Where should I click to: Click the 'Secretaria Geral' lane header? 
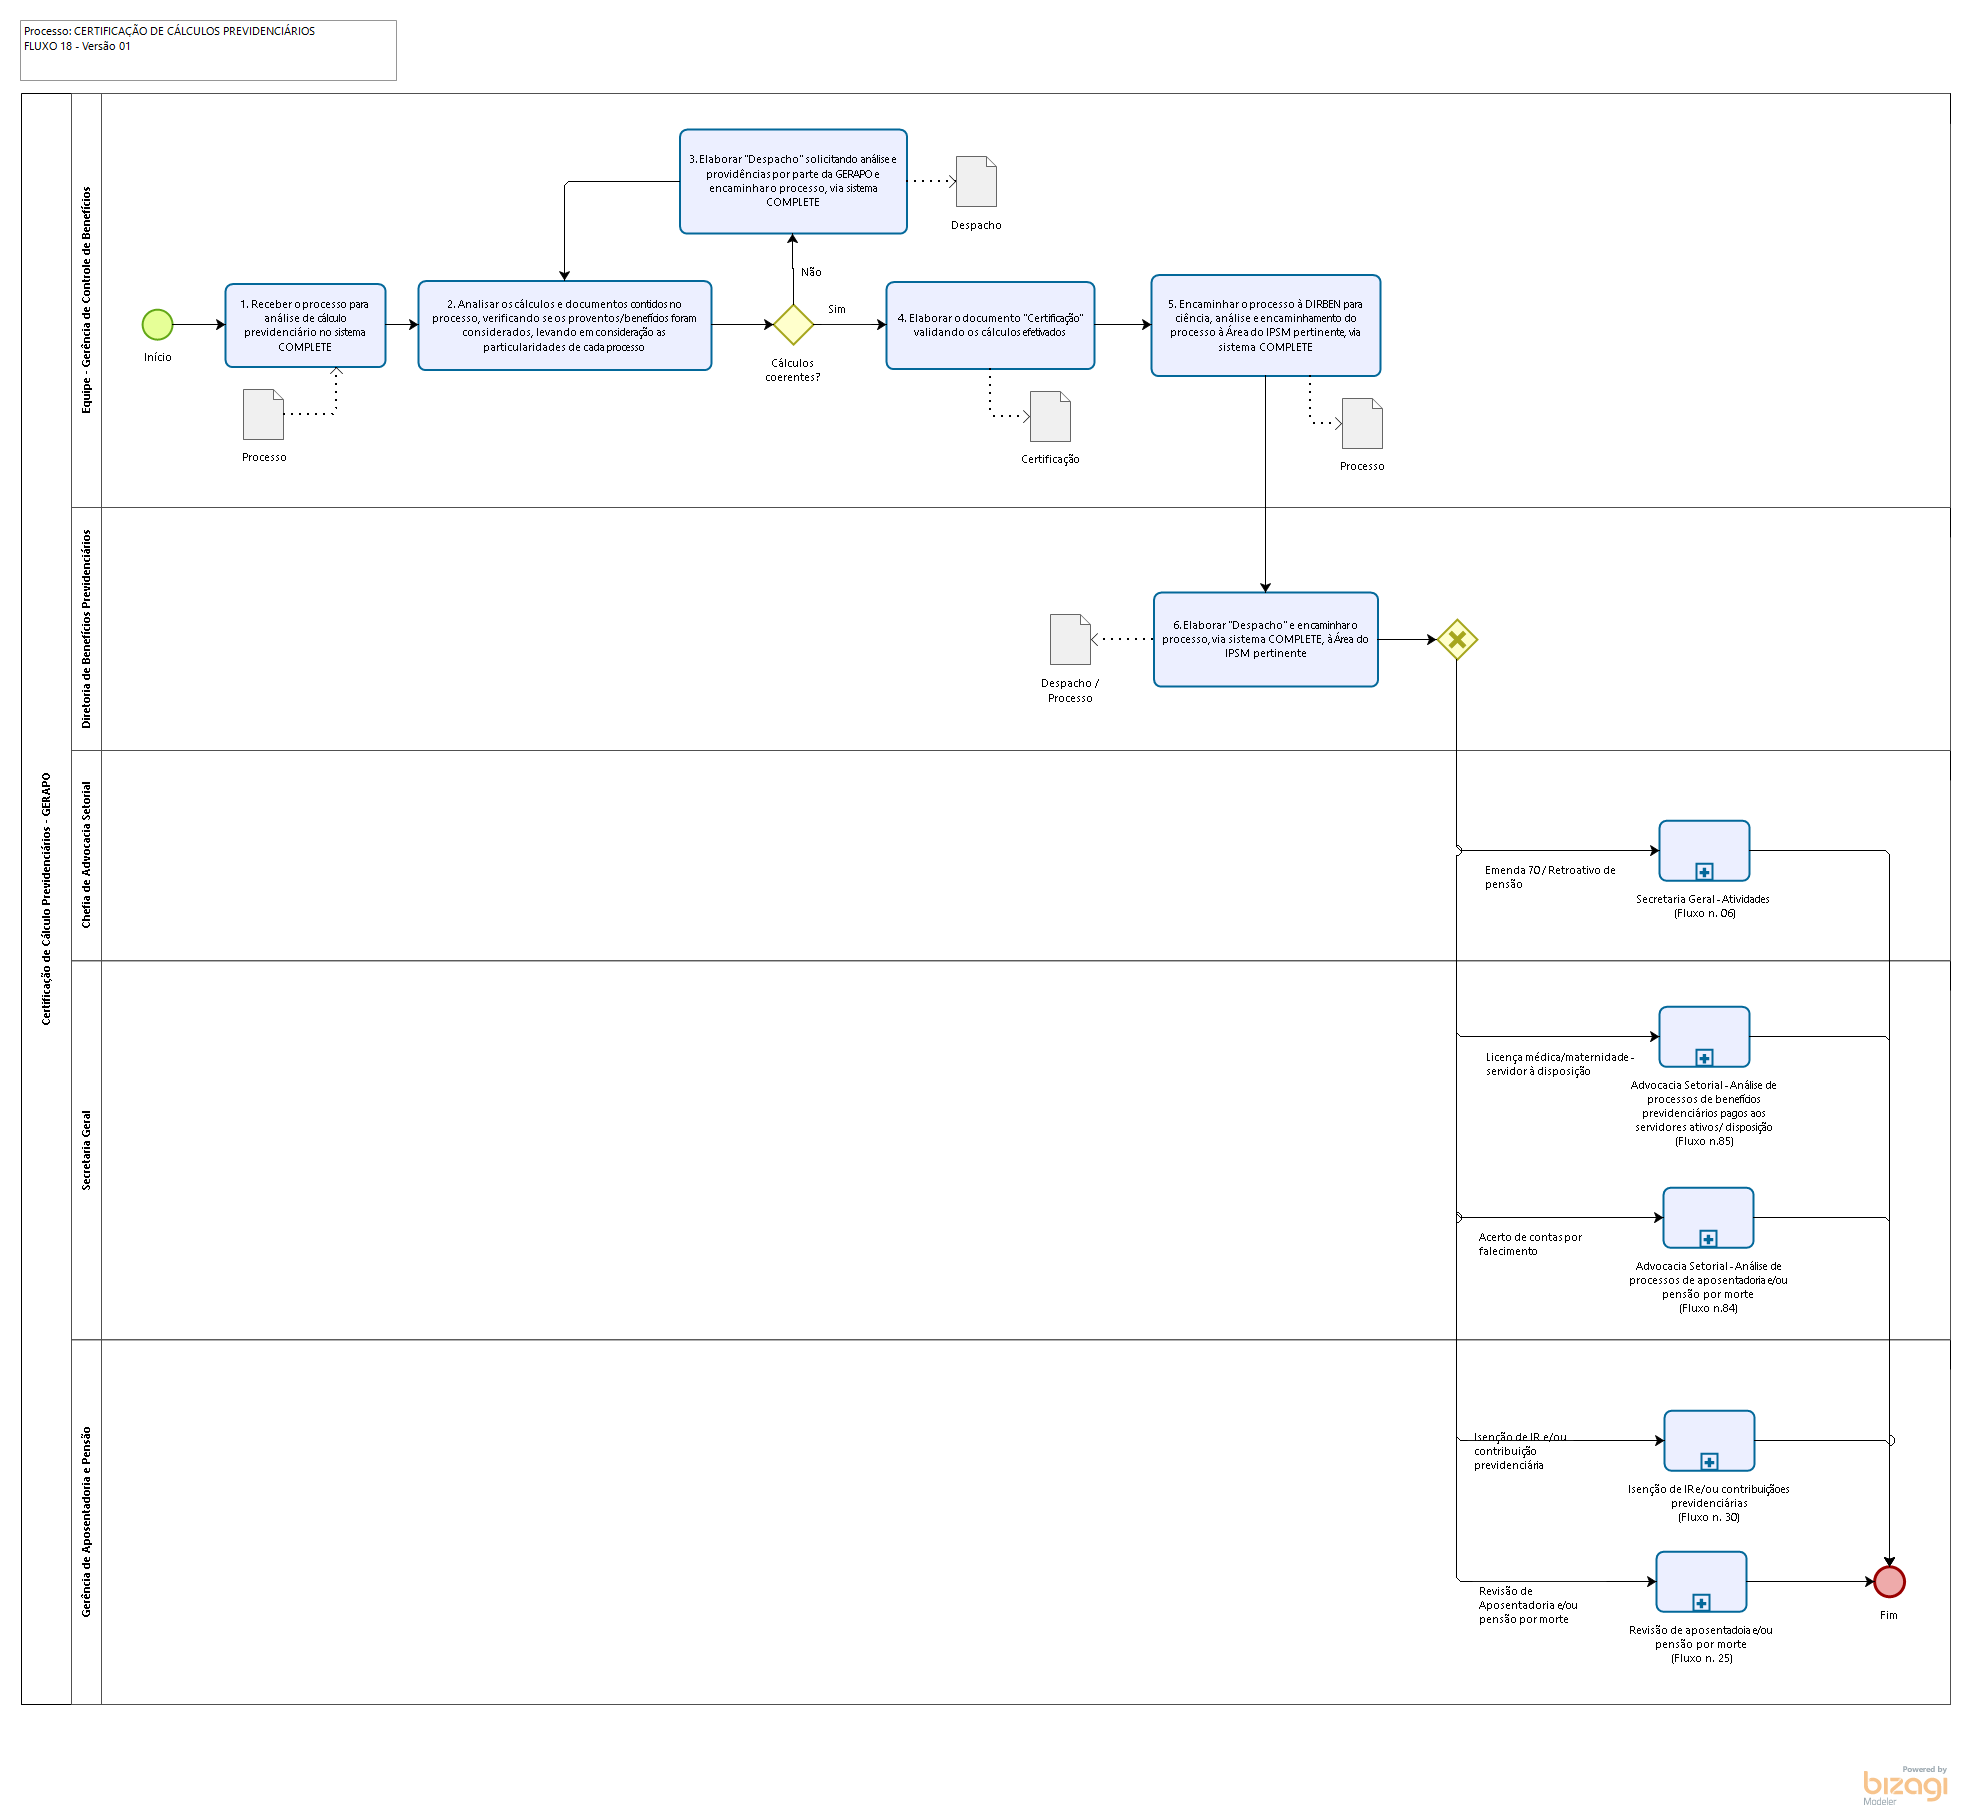point(86,1150)
